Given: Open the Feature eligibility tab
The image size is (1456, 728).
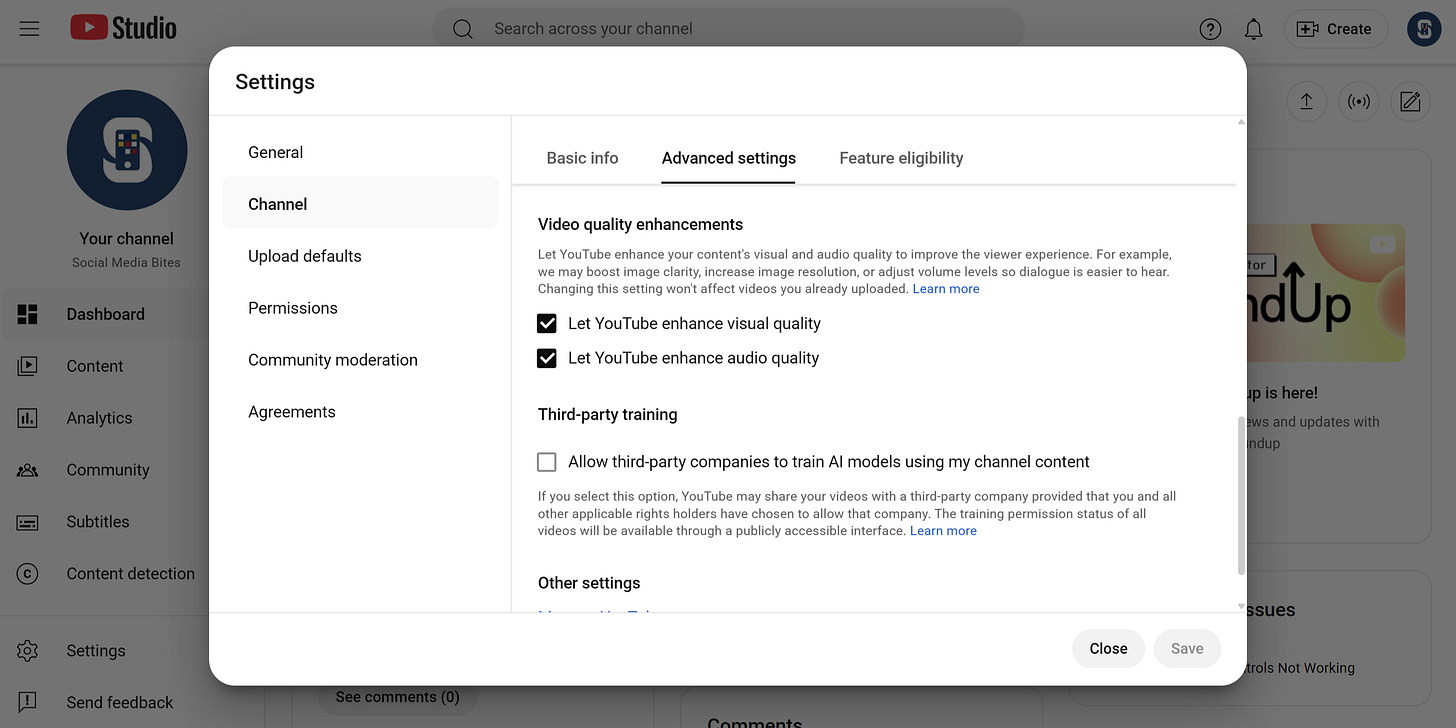Looking at the screenshot, I should 901,158.
